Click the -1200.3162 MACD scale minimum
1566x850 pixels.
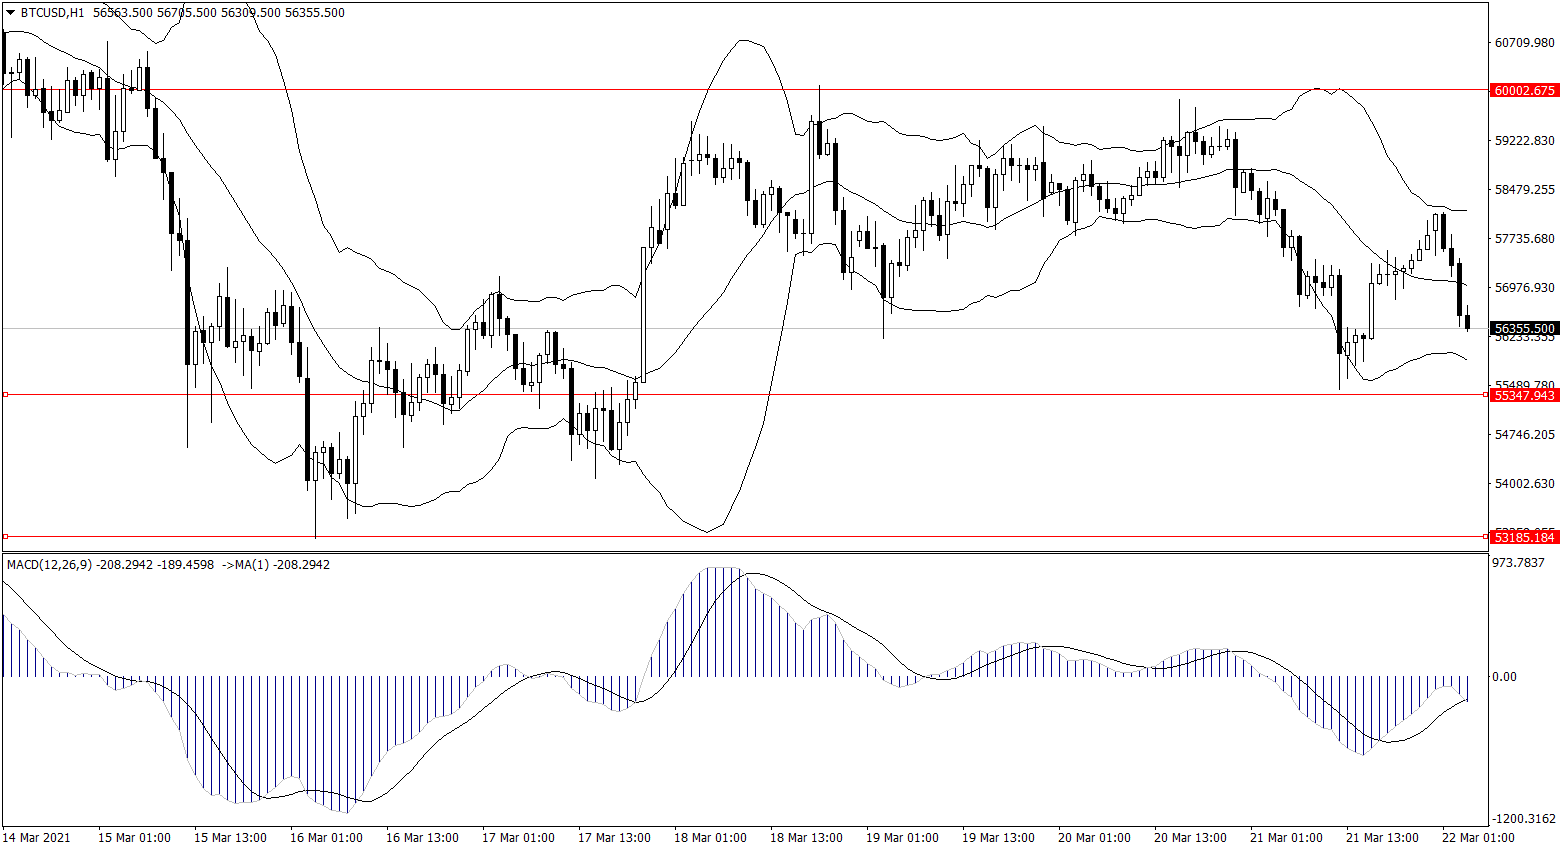point(1521,818)
